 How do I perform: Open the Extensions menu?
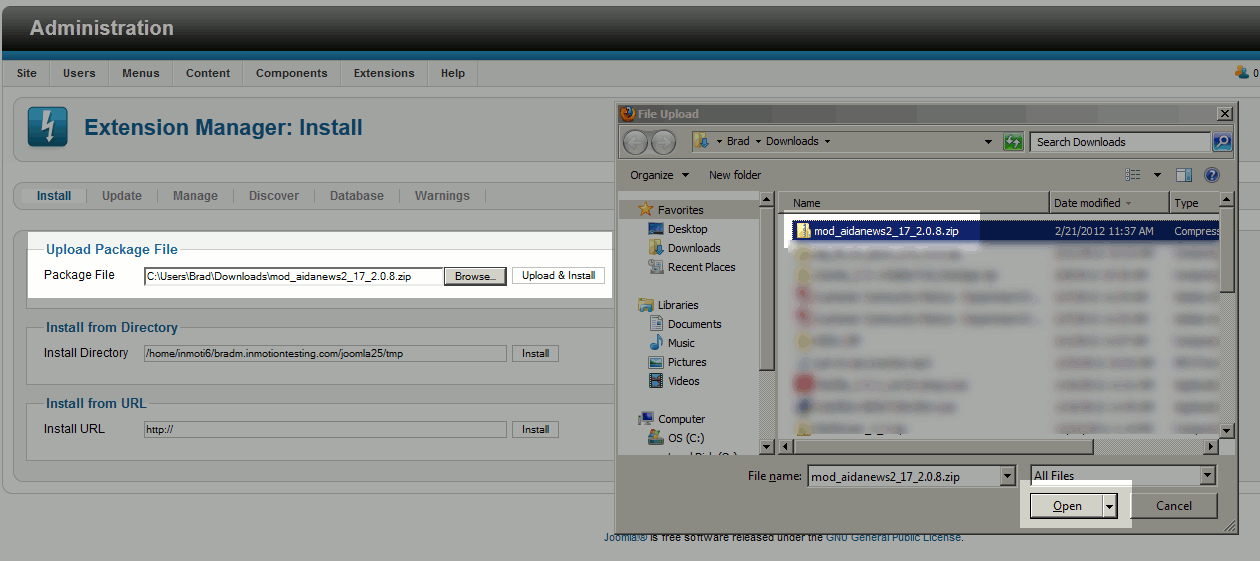384,73
